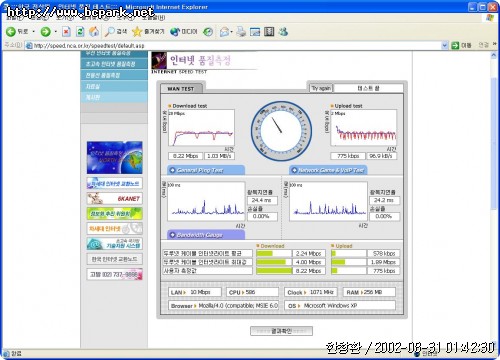Open Search with the magnifier icon
Screen dimensions: 500x360
109,32
